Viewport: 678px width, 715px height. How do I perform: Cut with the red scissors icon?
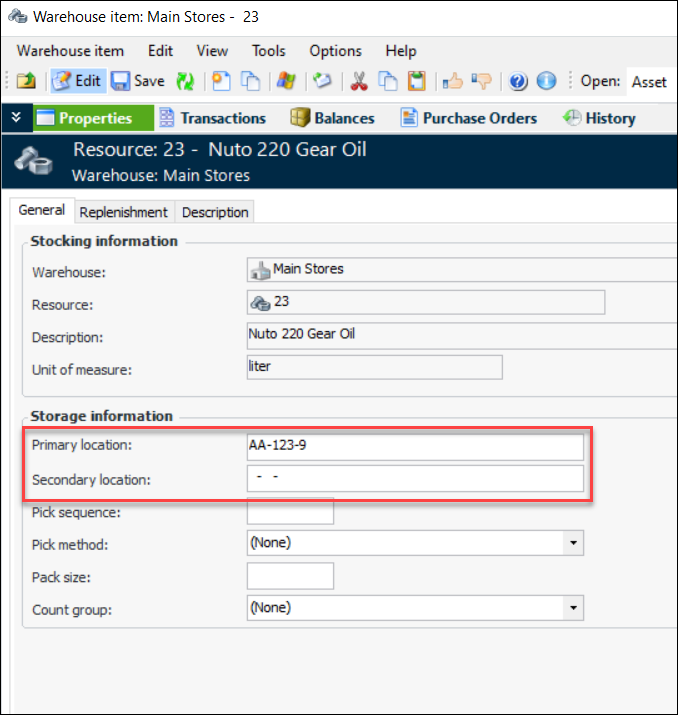coord(359,81)
